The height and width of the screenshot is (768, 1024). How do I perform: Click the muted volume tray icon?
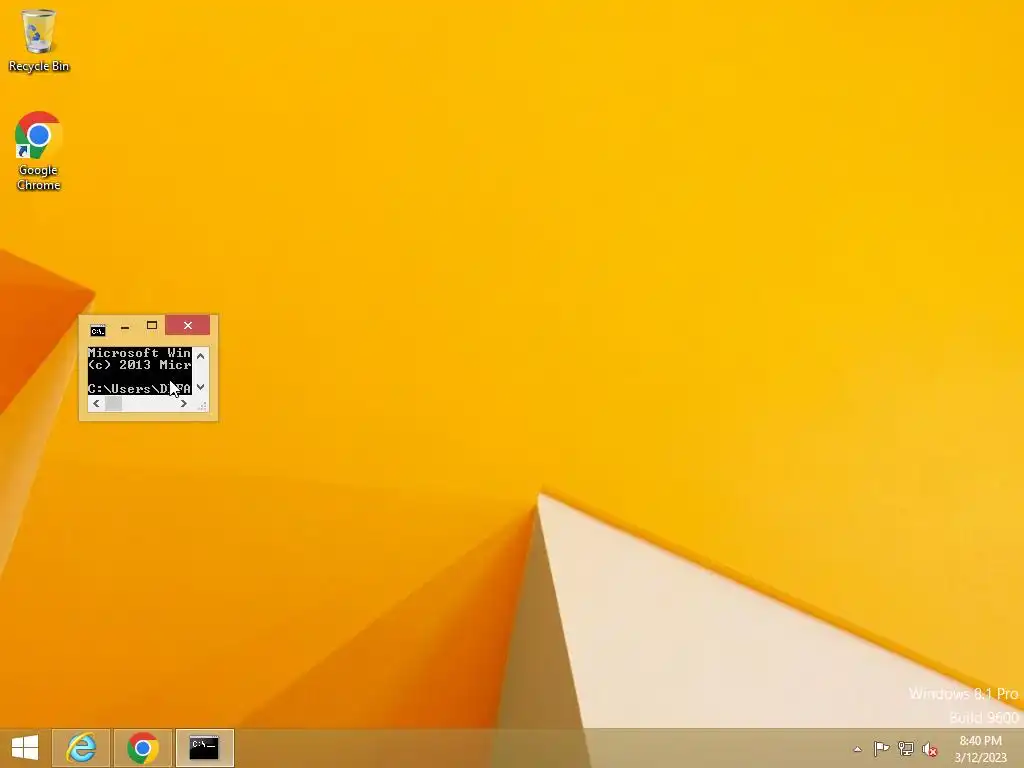930,749
